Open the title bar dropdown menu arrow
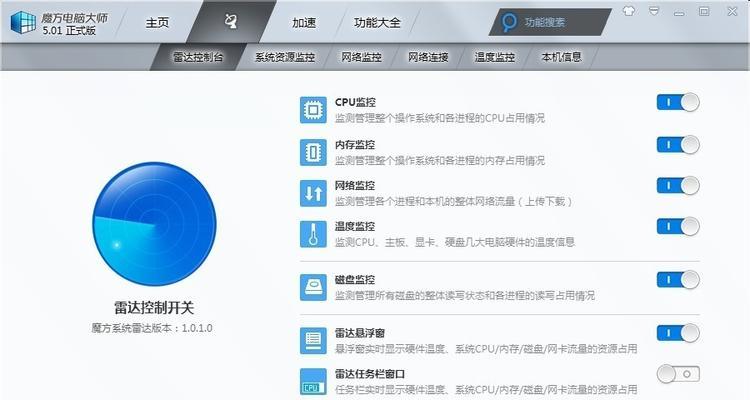The image size is (750, 400). click(x=654, y=11)
